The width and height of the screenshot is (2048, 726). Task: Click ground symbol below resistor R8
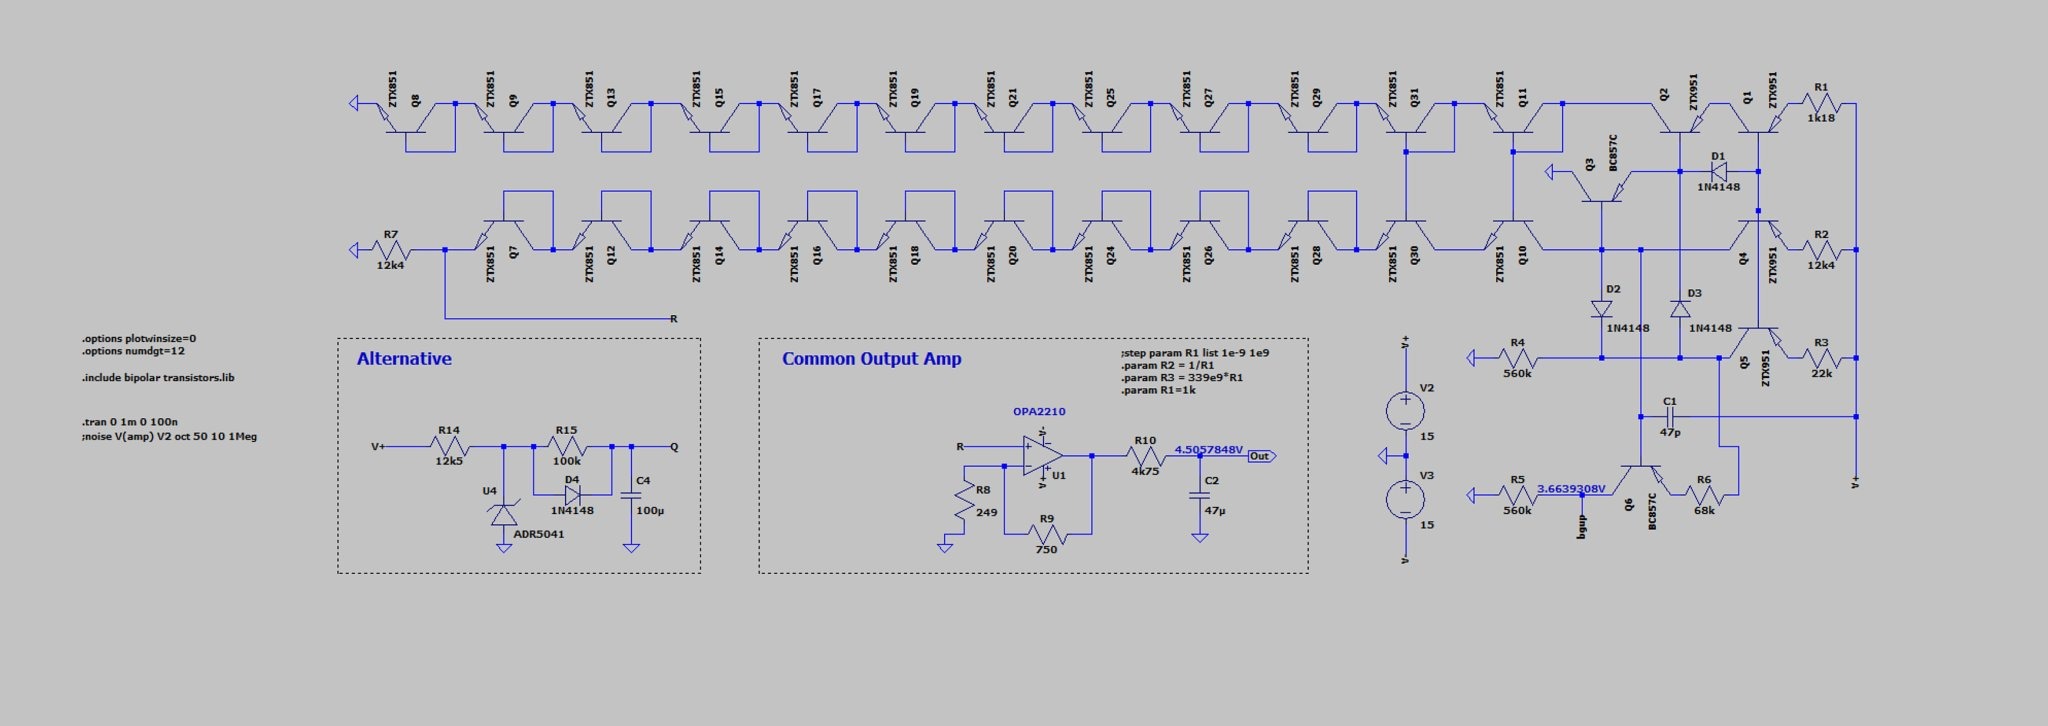(x=944, y=547)
